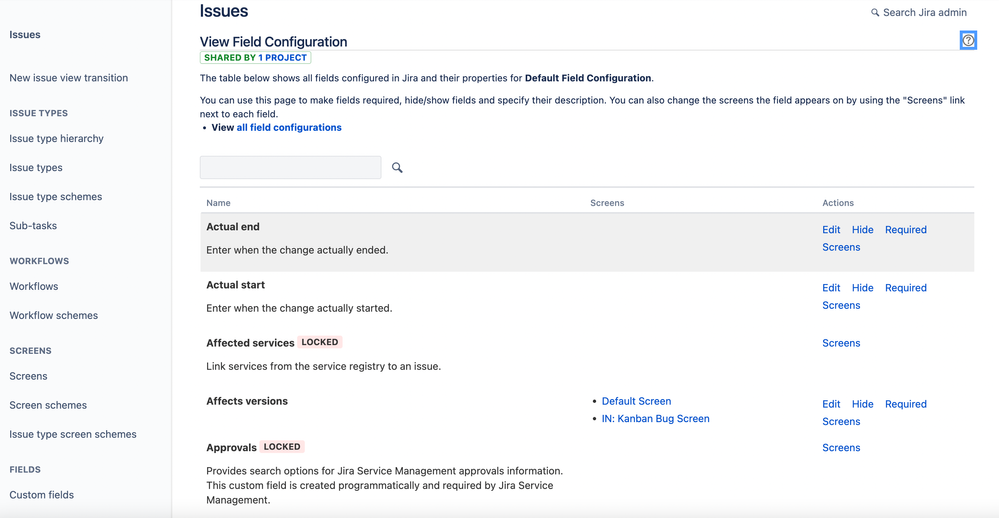Screen dimensions: 999x518
Task: Open IN: Kanban Bug Screen link
Action: point(656,419)
